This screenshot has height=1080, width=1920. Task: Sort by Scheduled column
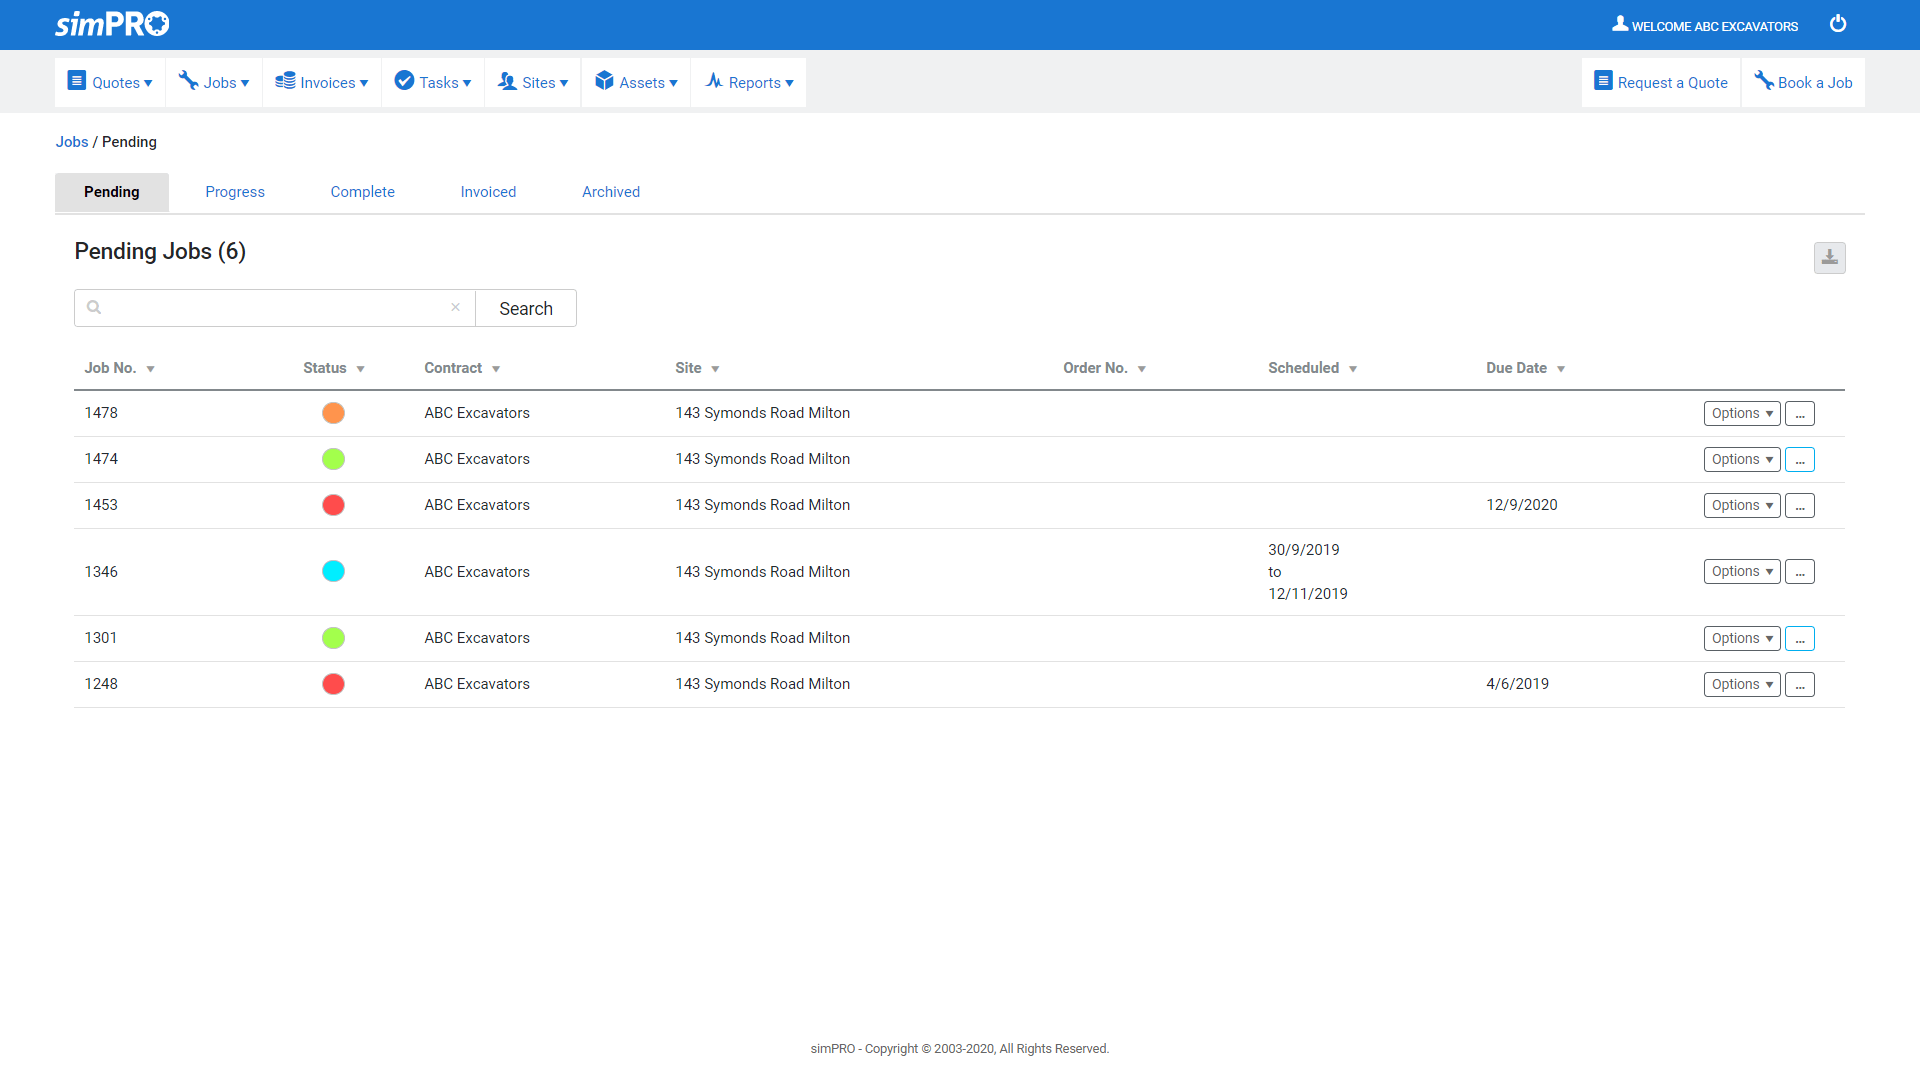click(x=1312, y=368)
